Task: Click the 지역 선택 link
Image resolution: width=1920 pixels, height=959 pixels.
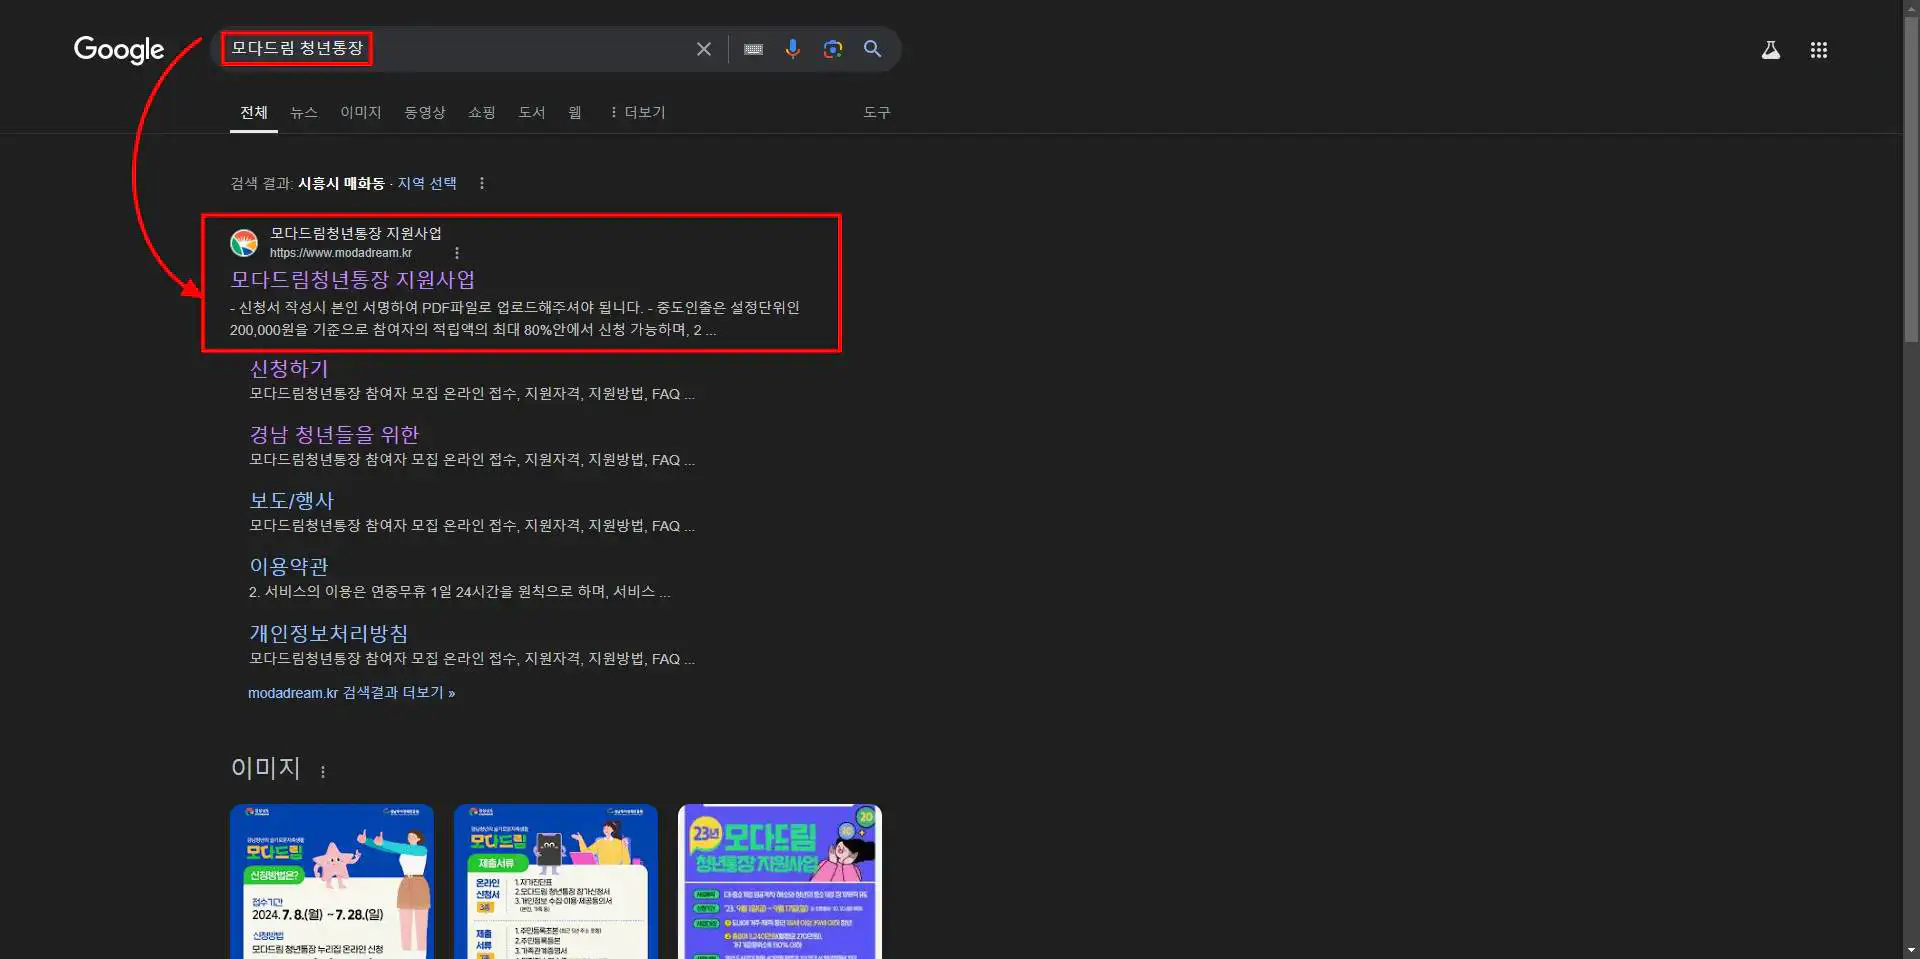Action: point(427,183)
